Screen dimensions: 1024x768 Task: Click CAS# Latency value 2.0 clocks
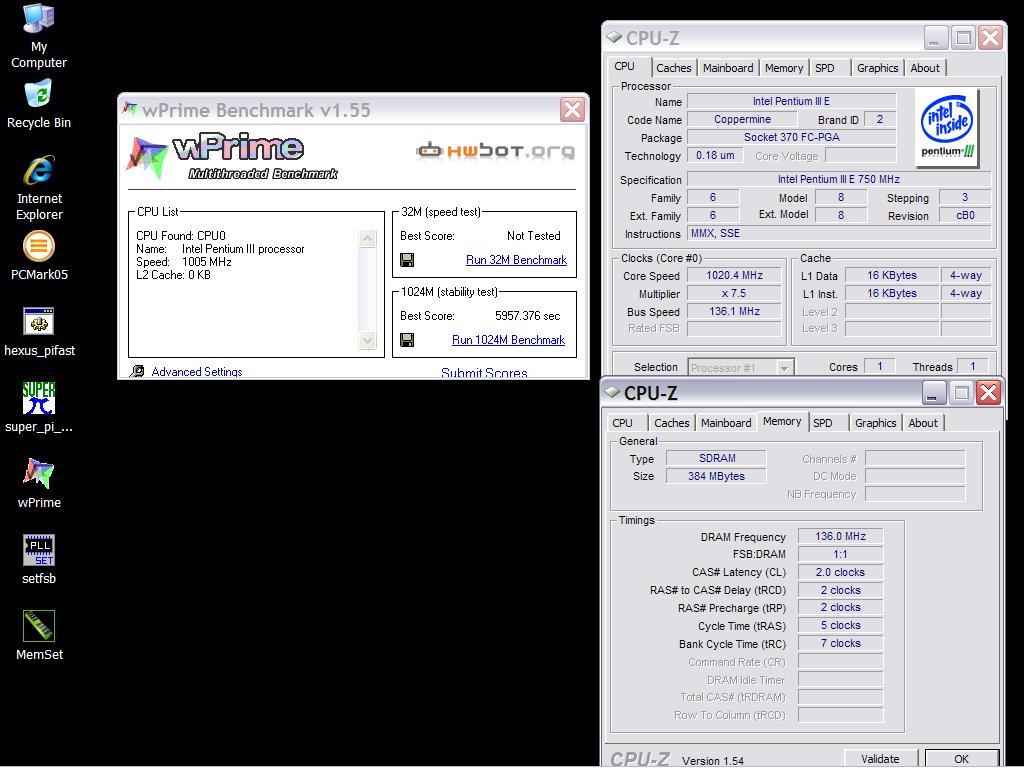(x=840, y=572)
